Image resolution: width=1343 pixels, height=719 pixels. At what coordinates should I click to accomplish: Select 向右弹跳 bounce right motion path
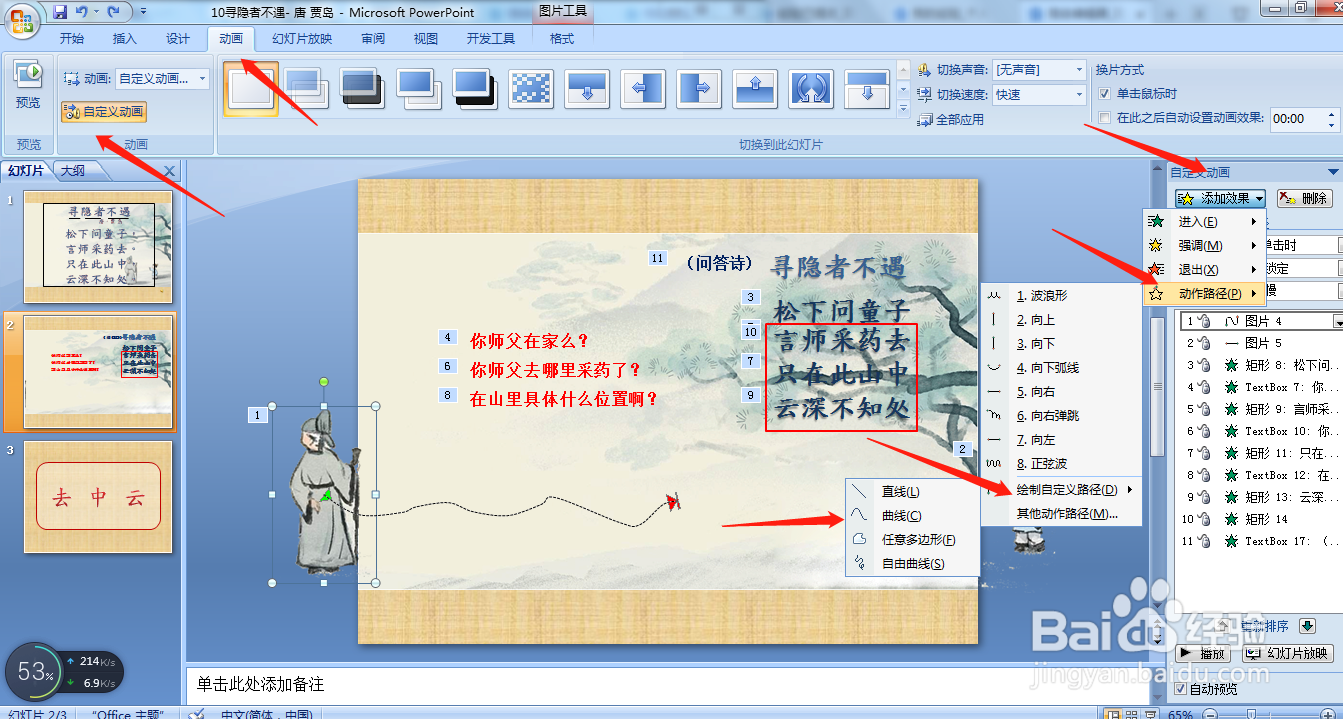(1060, 416)
